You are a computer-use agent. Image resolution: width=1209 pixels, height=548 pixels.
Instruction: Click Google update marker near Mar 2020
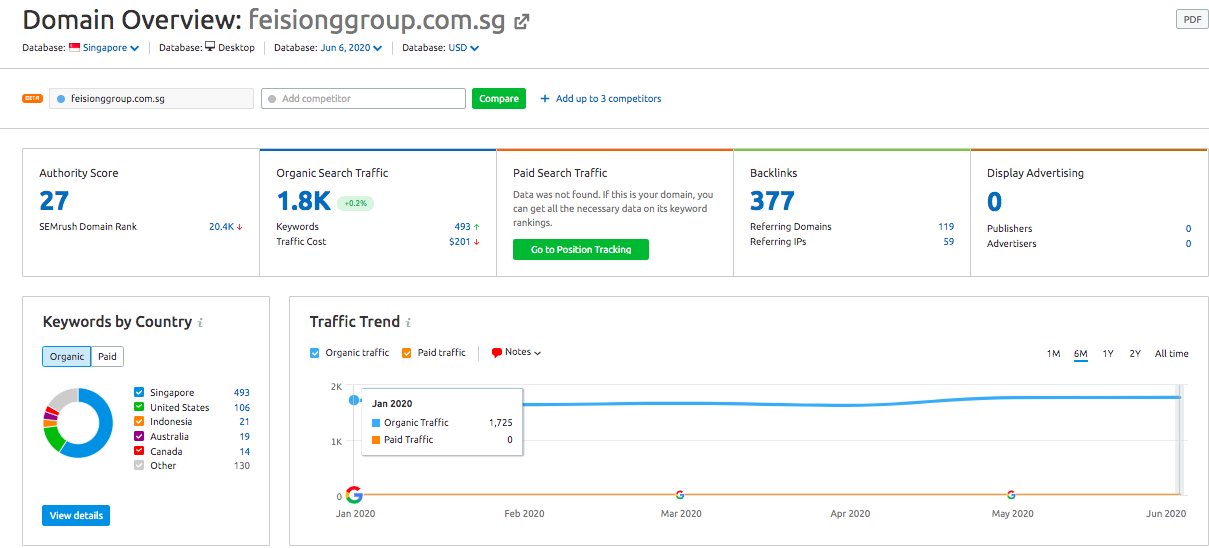680,494
